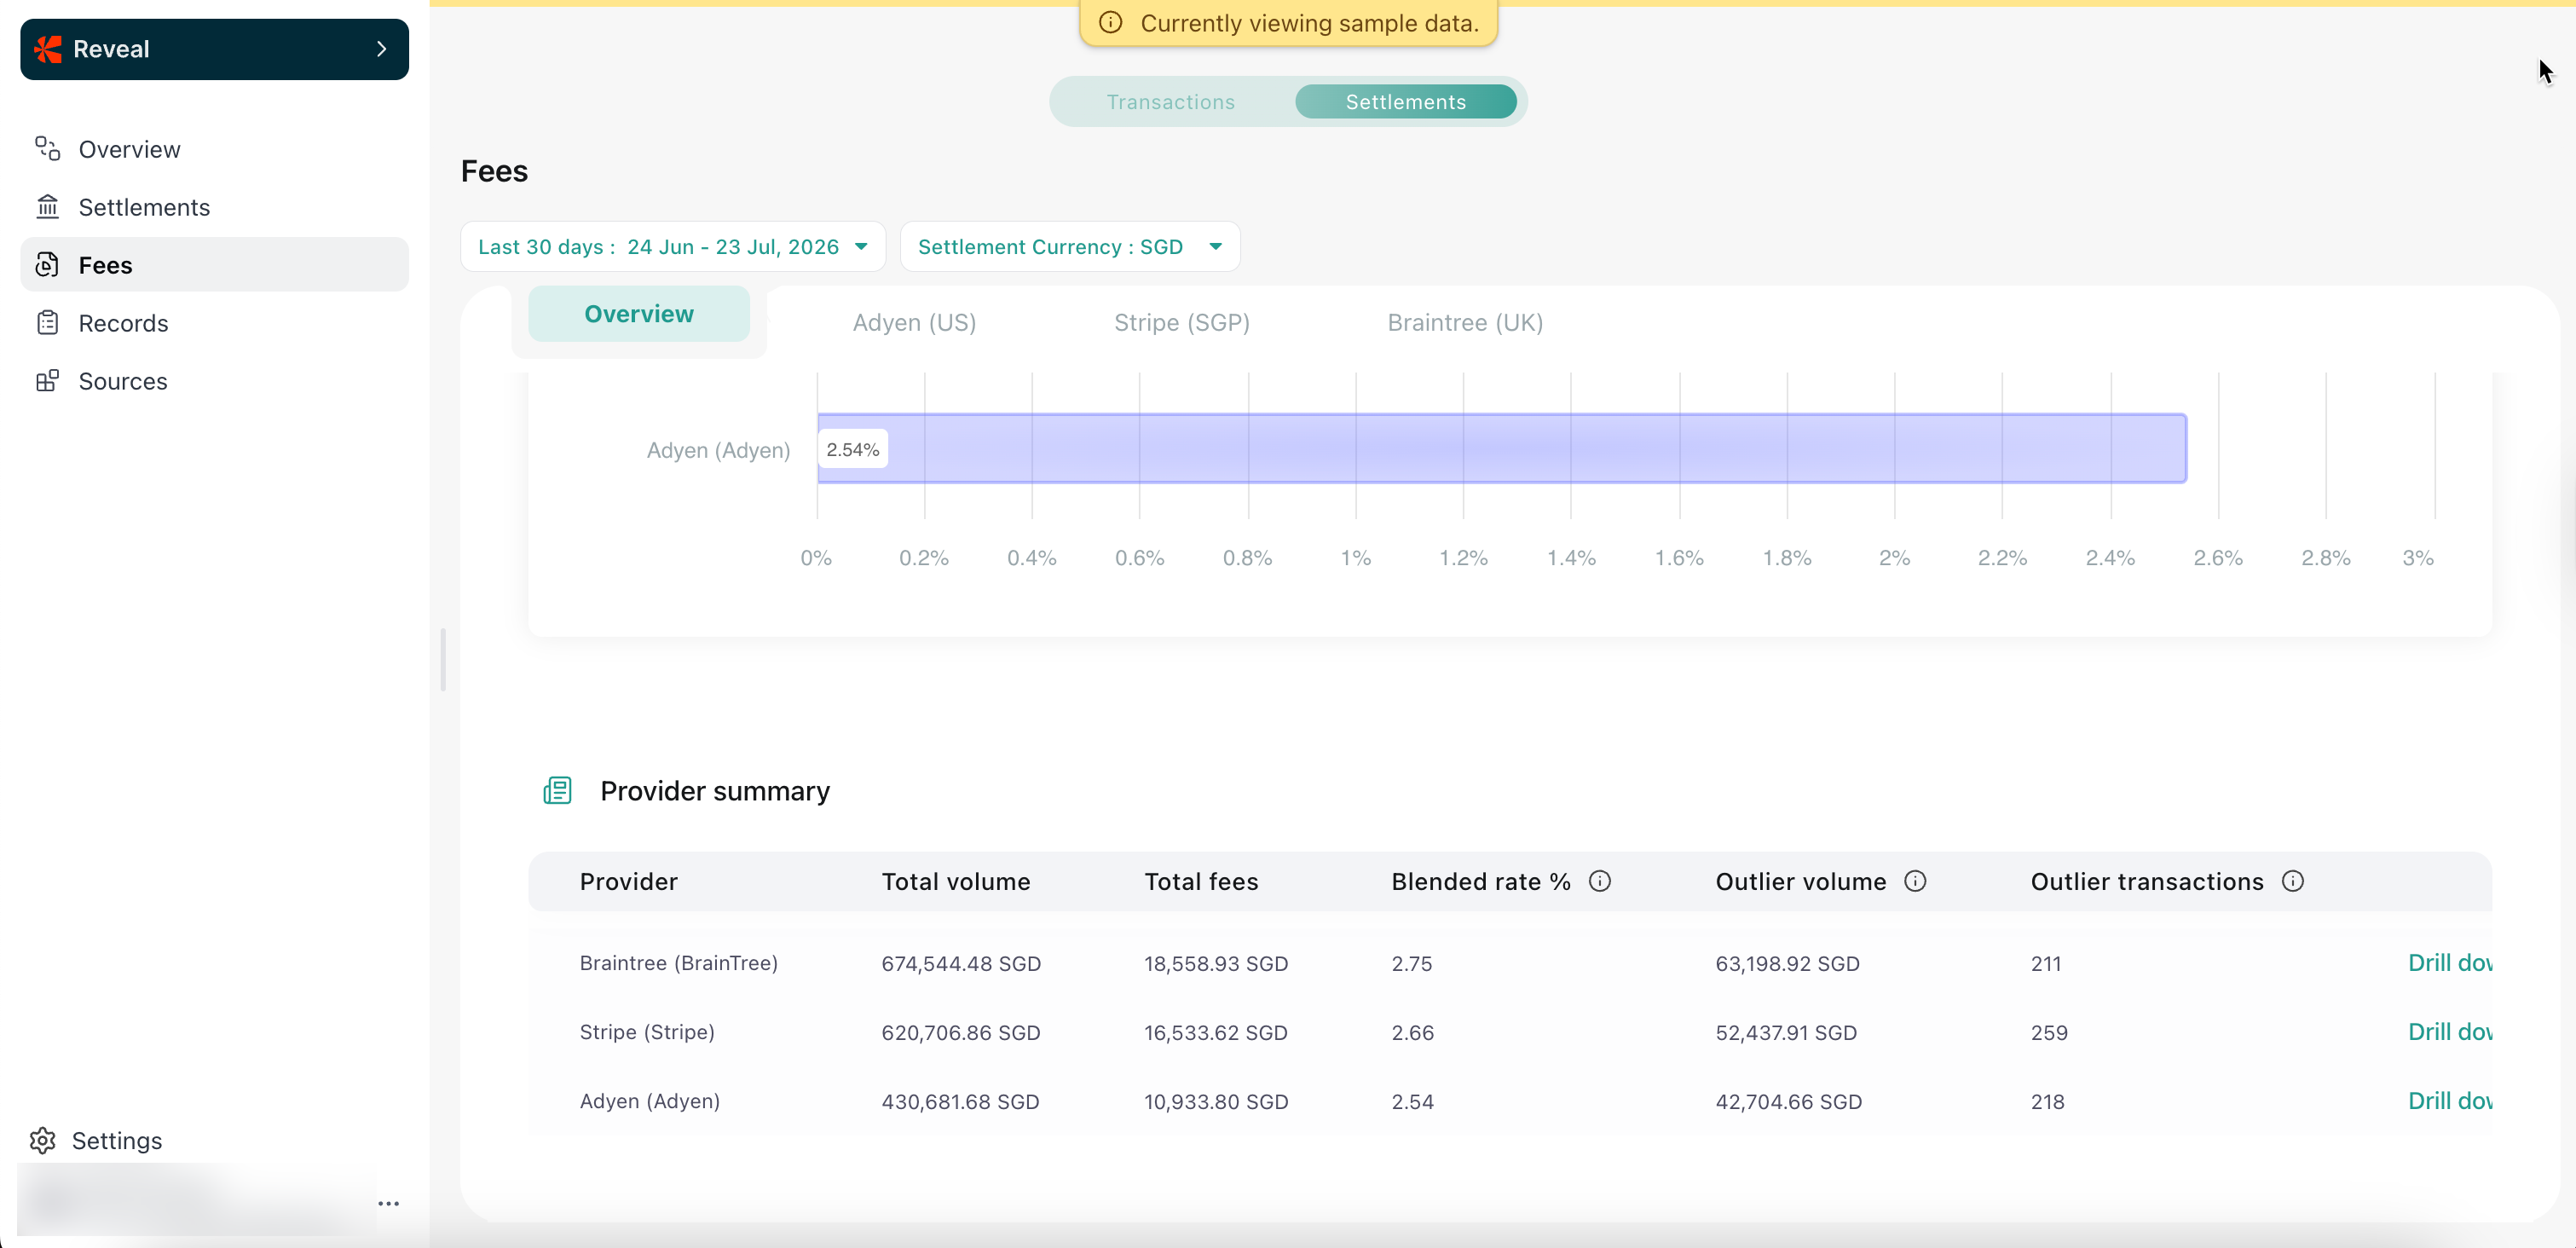Click the Records clipboard icon

pyautogui.click(x=47, y=323)
